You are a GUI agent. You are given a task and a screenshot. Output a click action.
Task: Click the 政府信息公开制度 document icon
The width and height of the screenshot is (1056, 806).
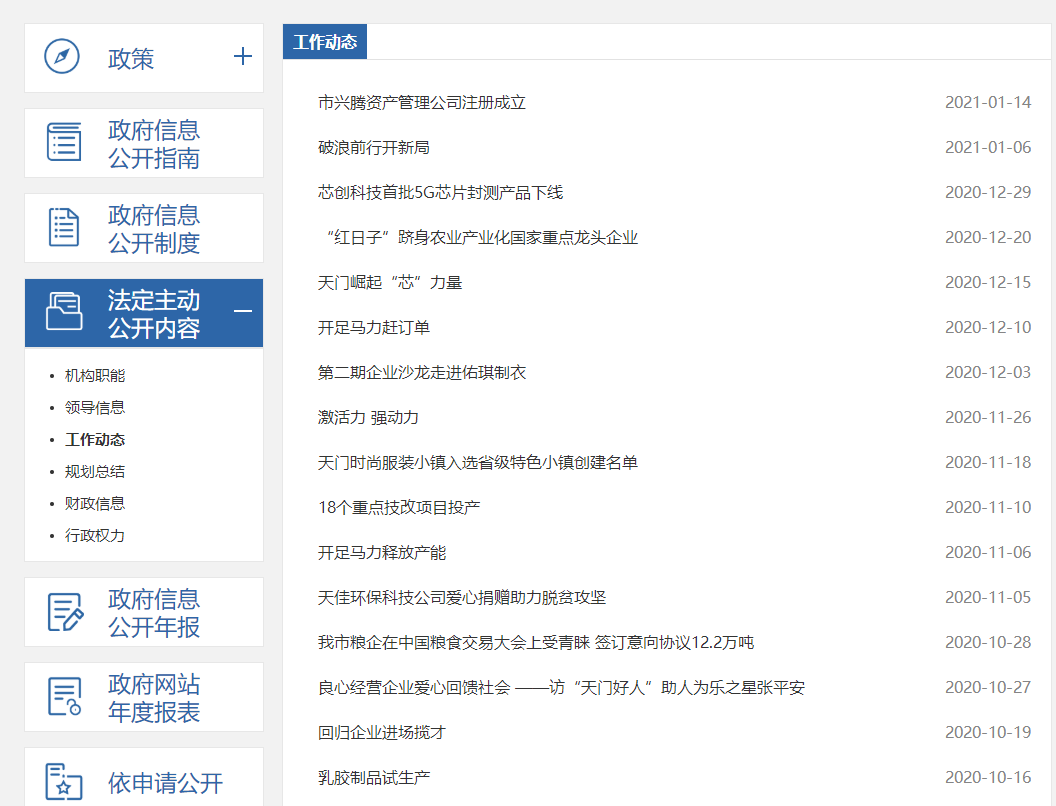click(65, 227)
